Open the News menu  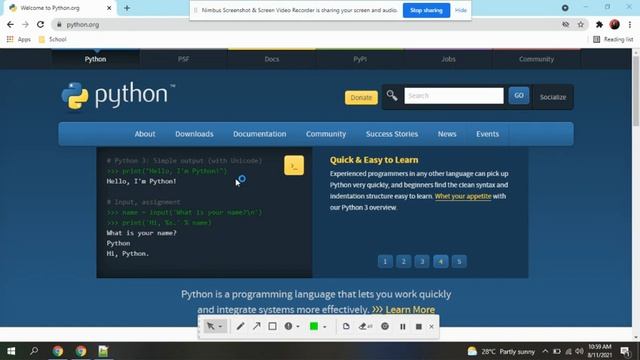pos(447,134)
